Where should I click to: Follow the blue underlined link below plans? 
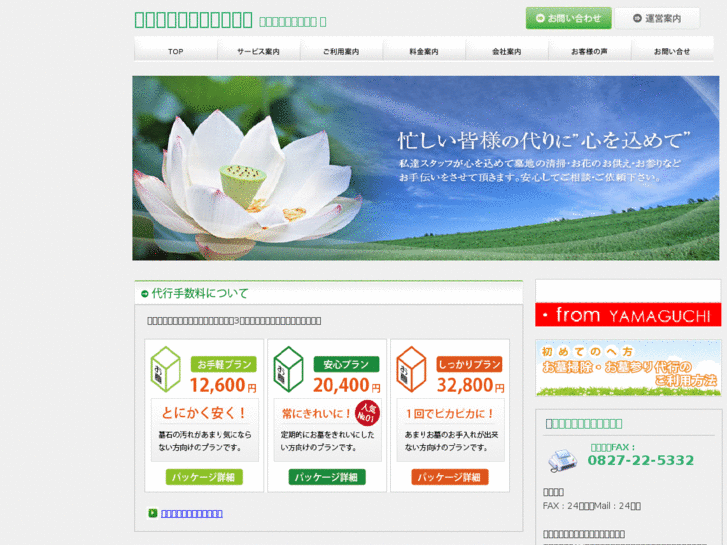tap(192, 513)
